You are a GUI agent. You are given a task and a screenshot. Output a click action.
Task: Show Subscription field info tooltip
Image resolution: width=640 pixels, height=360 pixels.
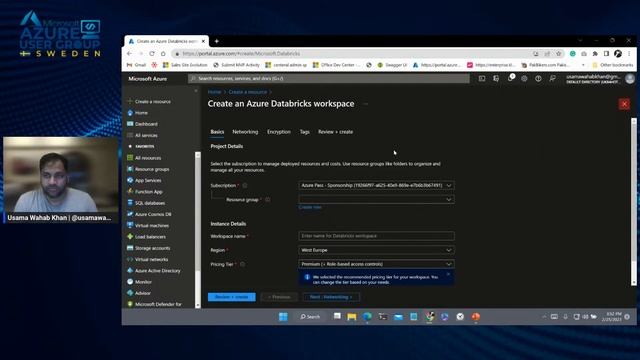[x=245, y=185]
